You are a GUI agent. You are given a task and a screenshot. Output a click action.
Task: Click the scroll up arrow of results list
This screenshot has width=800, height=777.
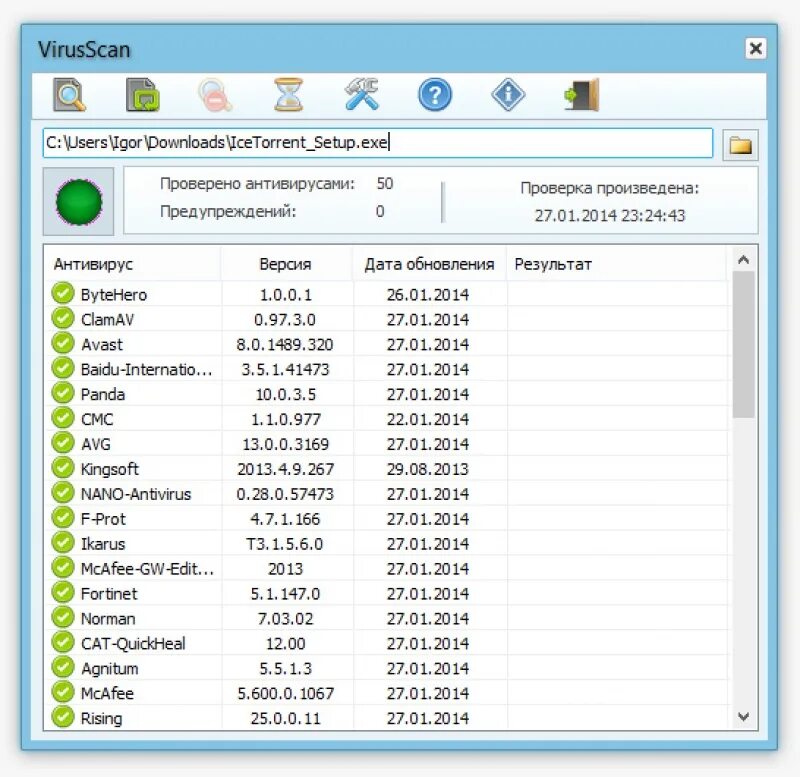click(743, 260)
